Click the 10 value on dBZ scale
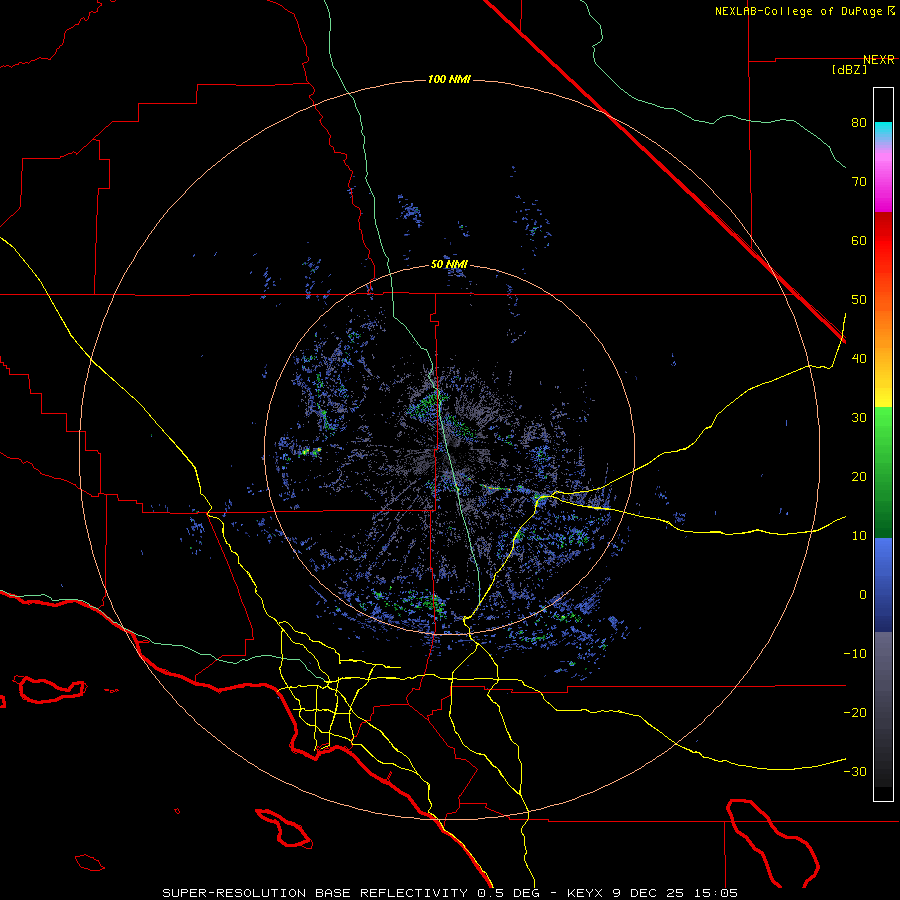Image resolution: width=900 pixels, height=900 pixels. [x=859, y=536]
